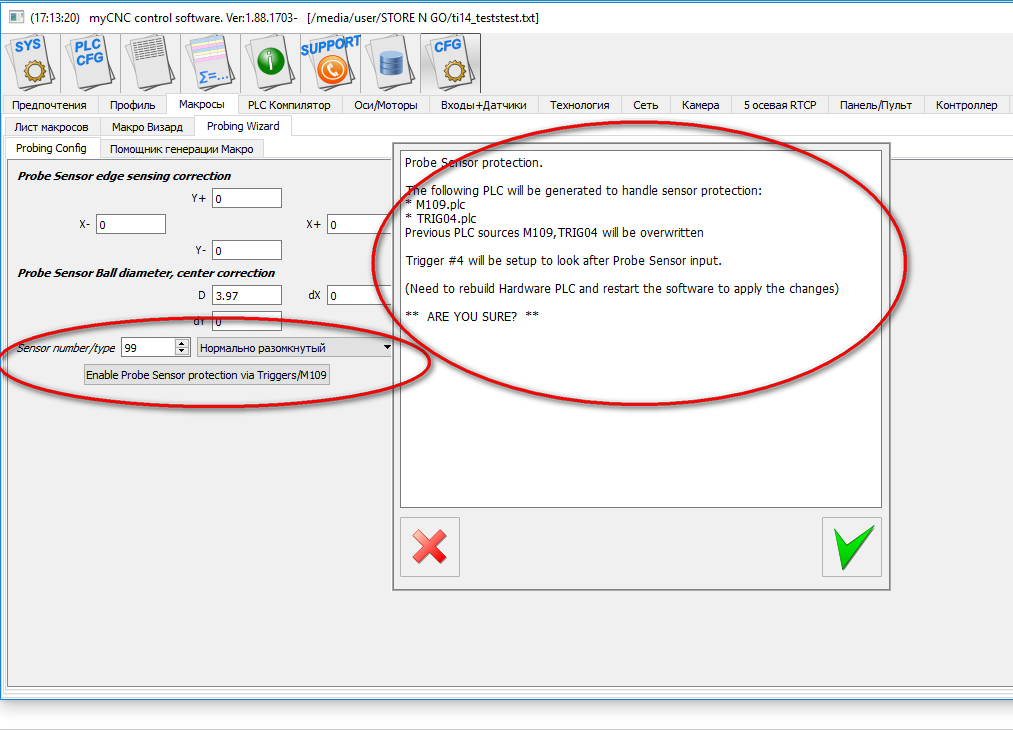Decrease sensor number with down arrow

(x=182, y=352)
